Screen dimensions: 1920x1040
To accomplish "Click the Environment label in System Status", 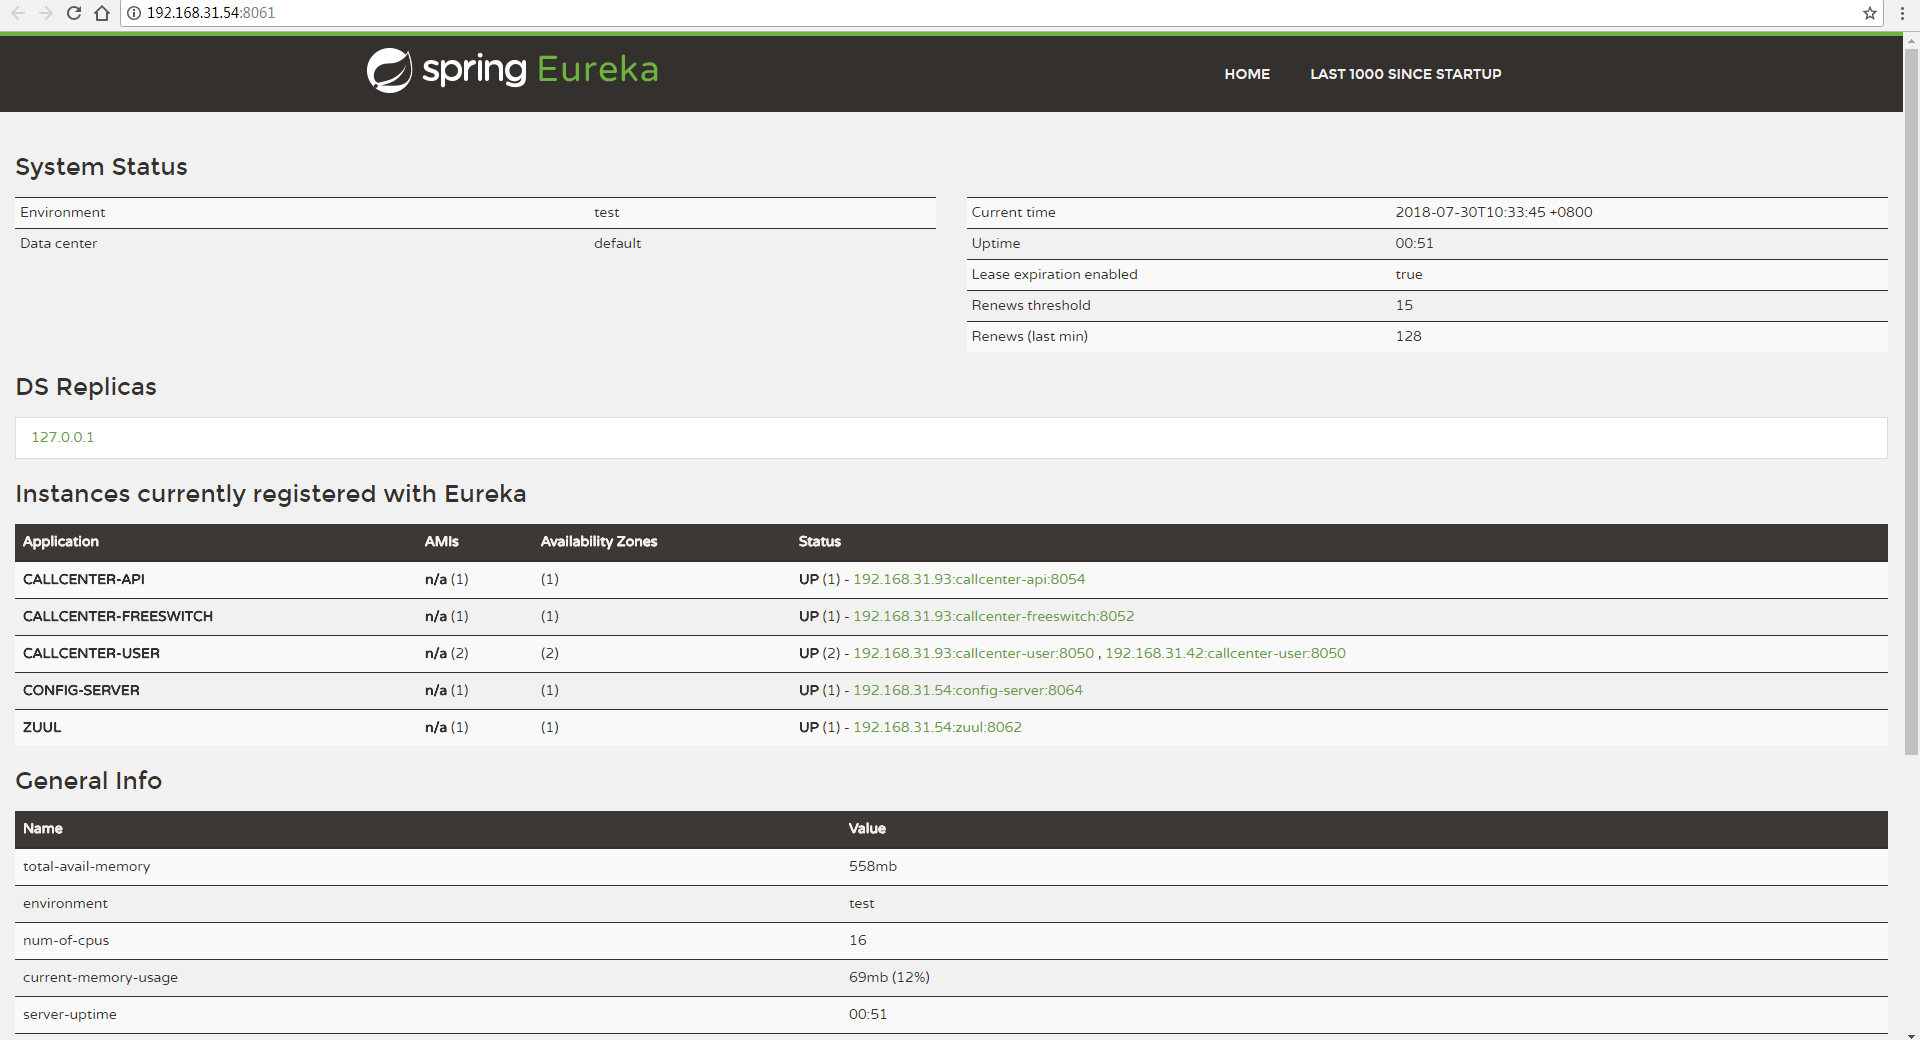I will pos(62,212).
